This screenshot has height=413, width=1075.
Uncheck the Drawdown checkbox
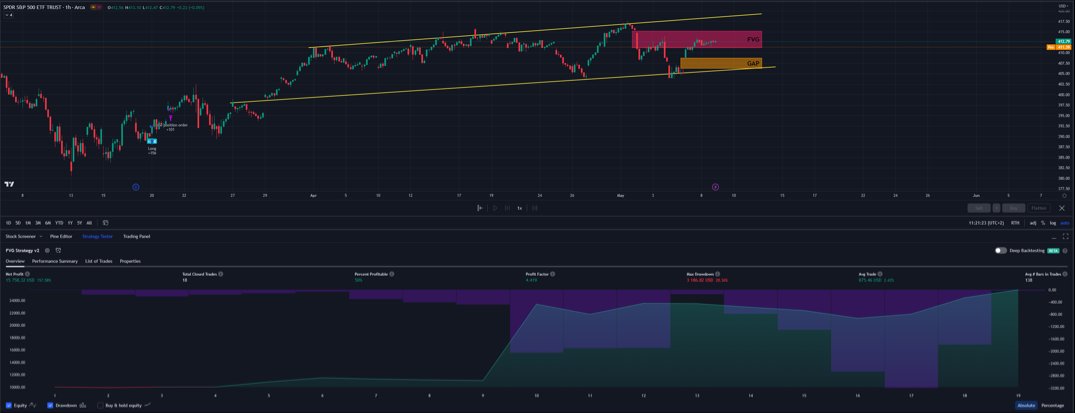point(50,405)
